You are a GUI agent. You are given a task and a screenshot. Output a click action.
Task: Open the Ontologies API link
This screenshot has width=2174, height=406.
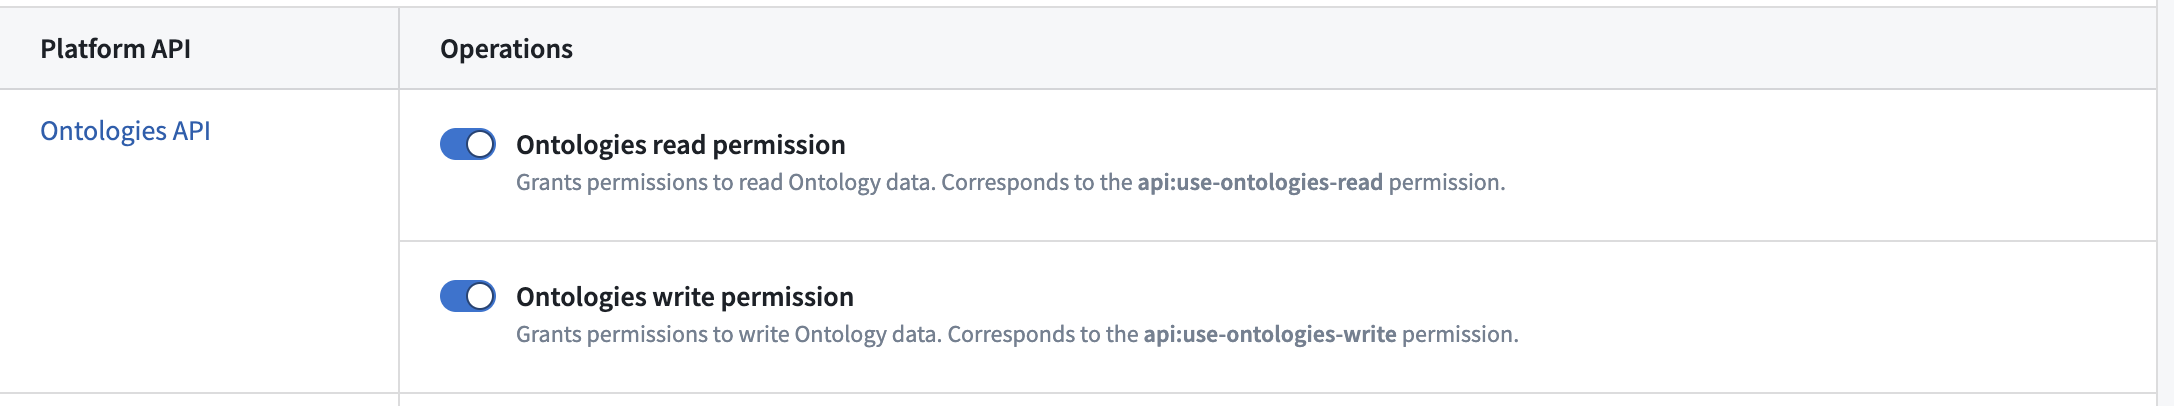125,131
